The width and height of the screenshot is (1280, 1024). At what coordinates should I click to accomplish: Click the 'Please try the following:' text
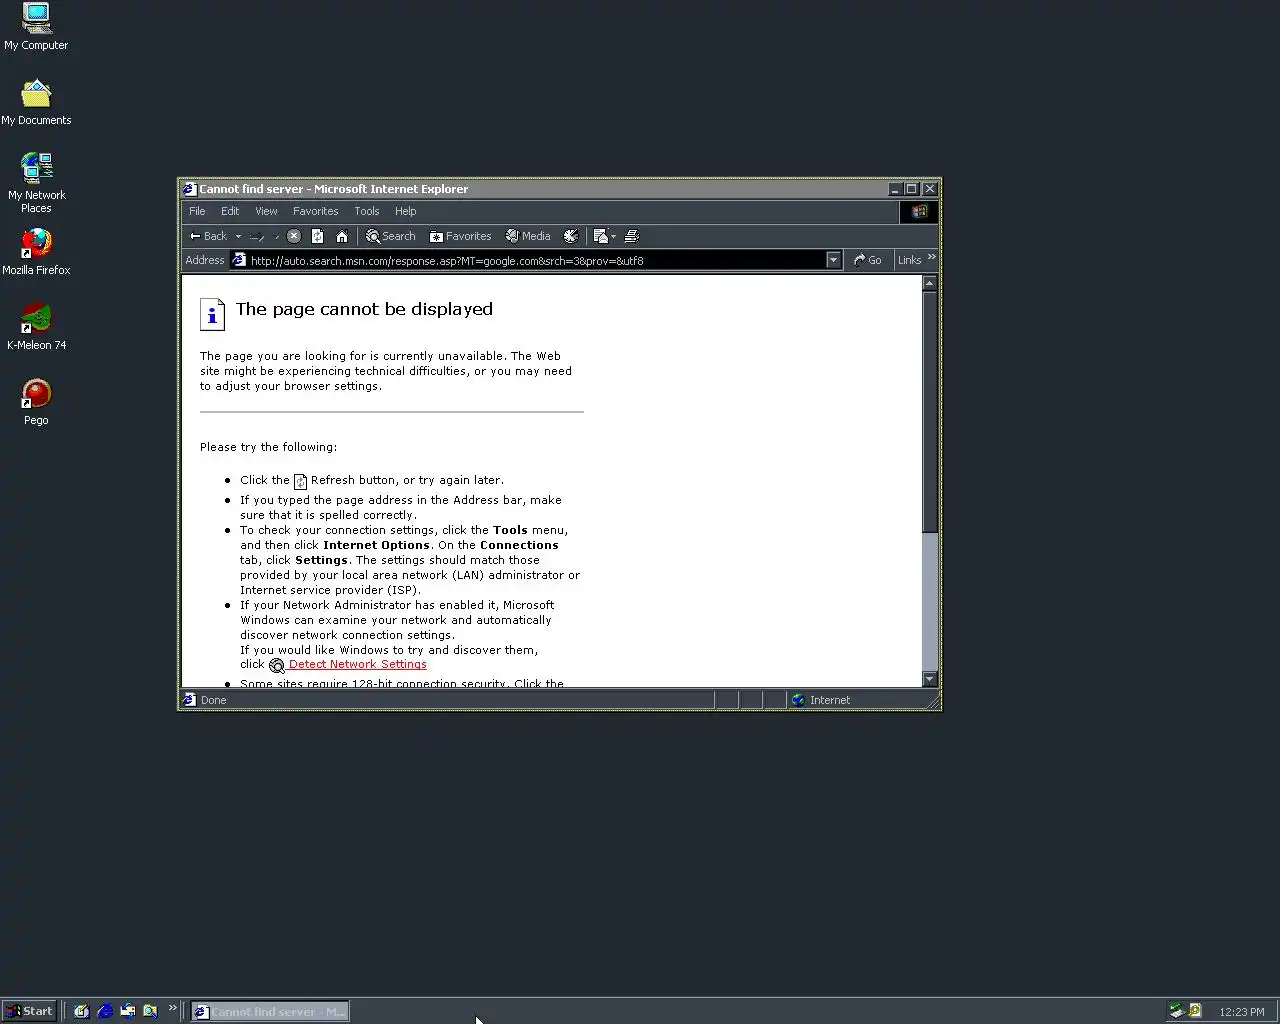point(268,447)
